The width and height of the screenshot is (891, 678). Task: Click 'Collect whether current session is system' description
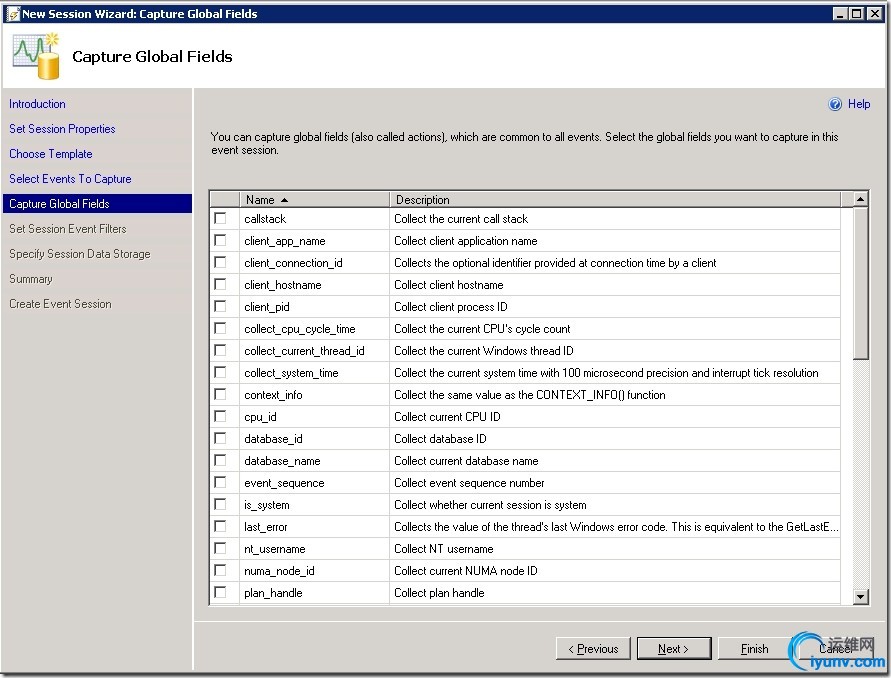(x=490, y=505)
